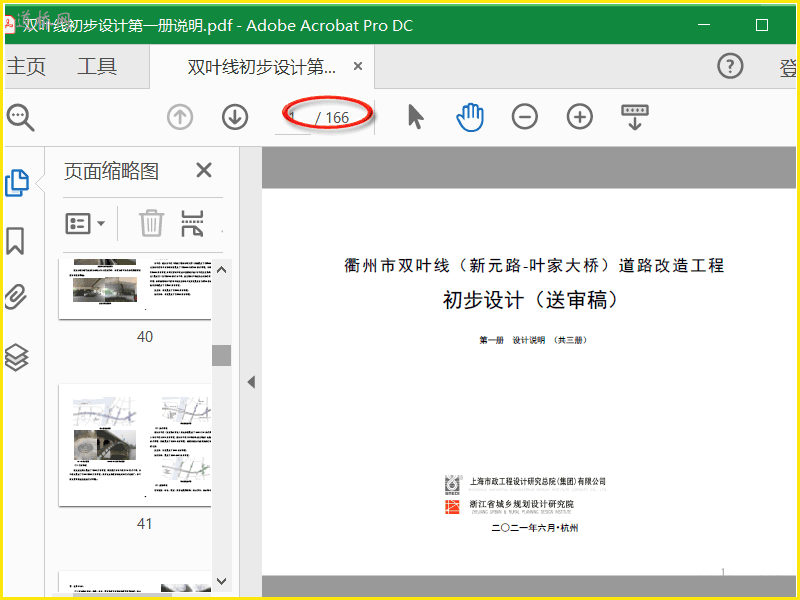The image size is (800, 600).
Task: Go to next page arrow
Action: [235, 117]
